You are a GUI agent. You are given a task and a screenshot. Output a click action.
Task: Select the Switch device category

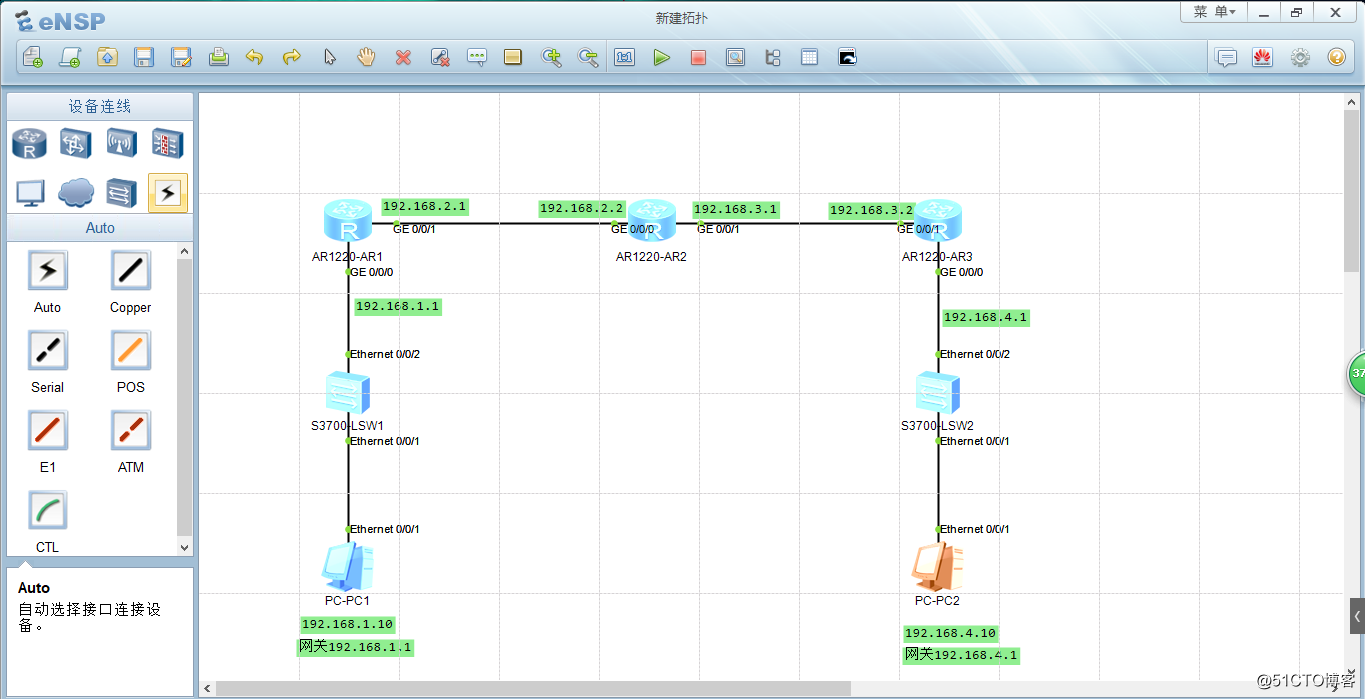pos(75,144)
